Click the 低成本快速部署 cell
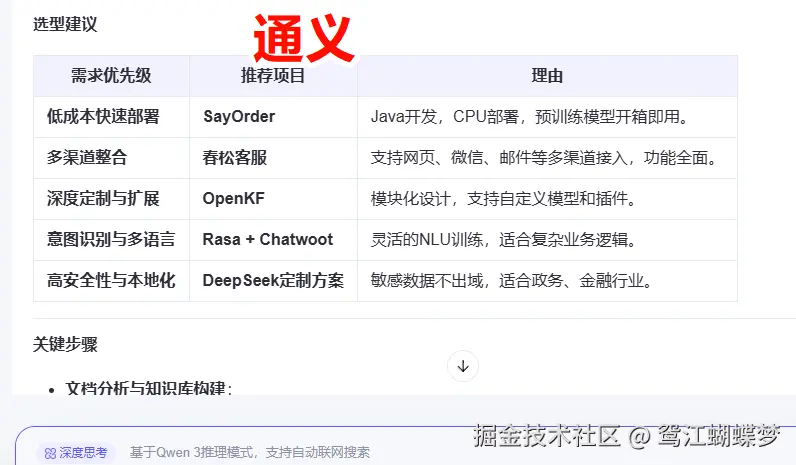The image size is (796, 465). [x=111, y=117]
